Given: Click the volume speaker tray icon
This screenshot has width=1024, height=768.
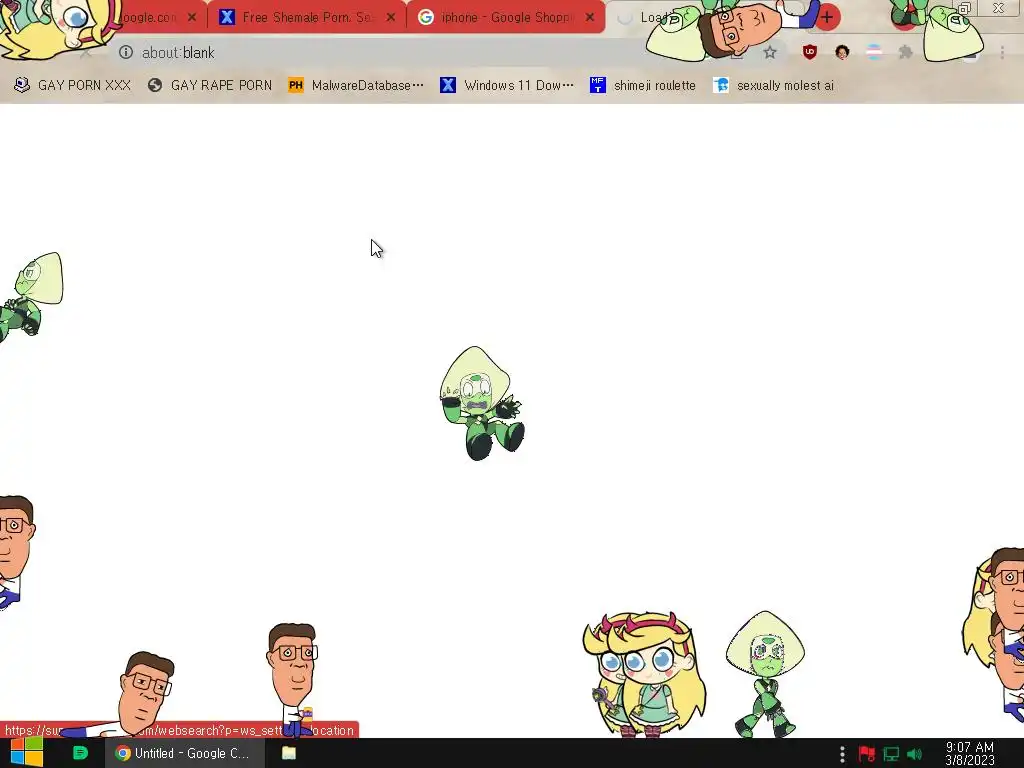Looking at the screenshot, I should (915, 754).
